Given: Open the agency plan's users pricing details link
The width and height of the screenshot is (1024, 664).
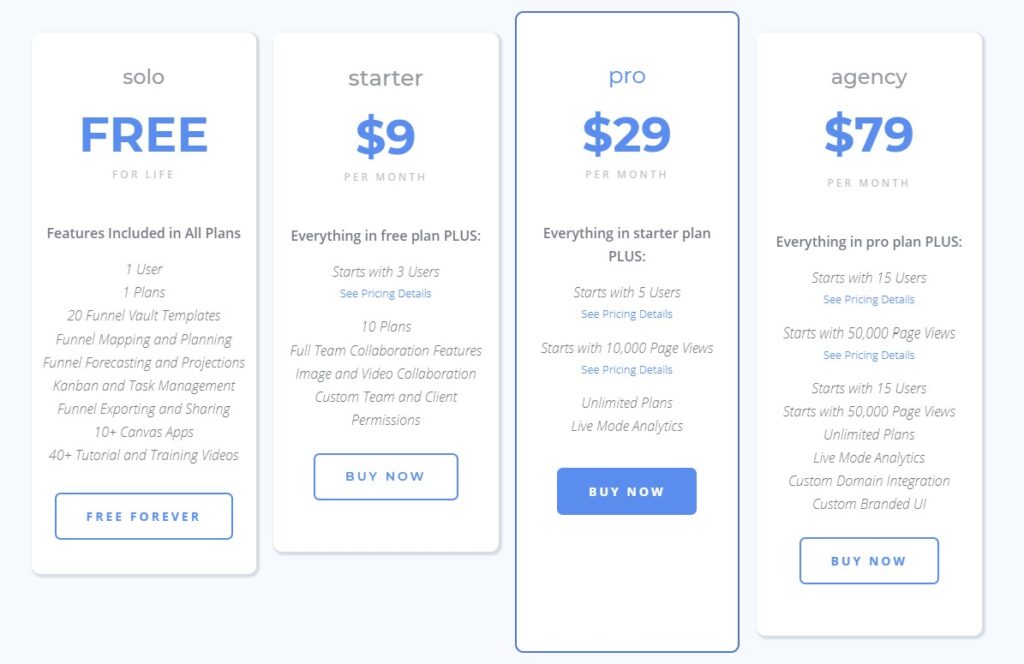Looking at the screenshot, I should tap(868, 300).
